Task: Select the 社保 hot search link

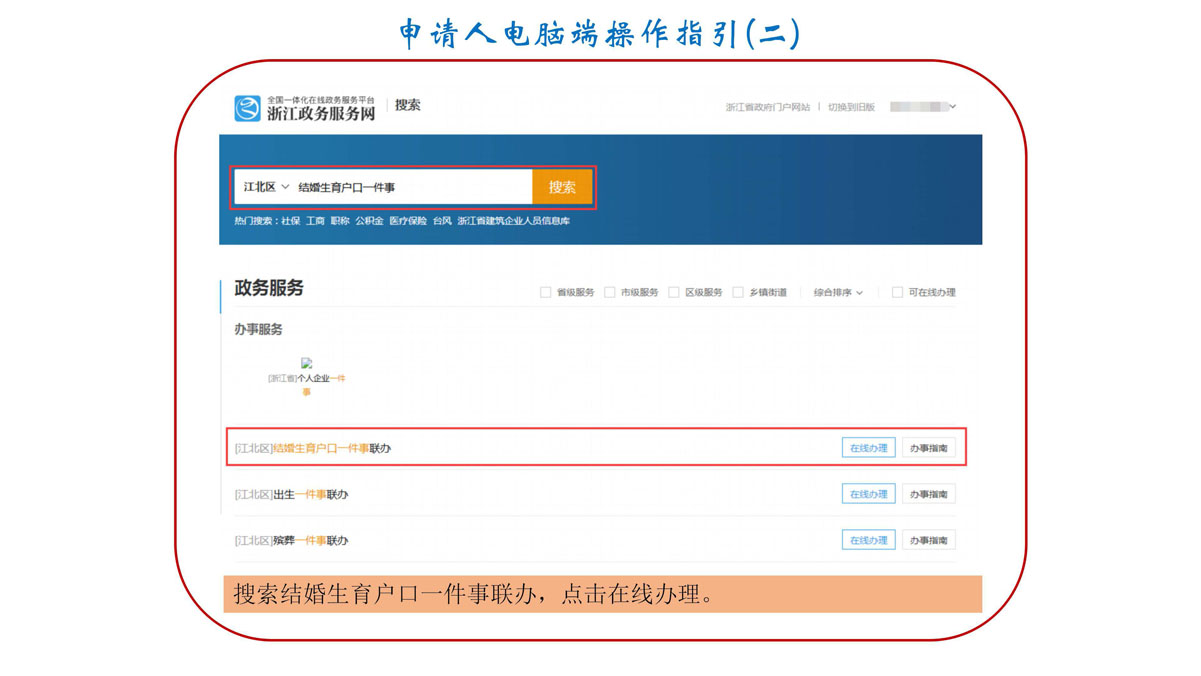Action: pyautogui.click(x=290, y=221)
